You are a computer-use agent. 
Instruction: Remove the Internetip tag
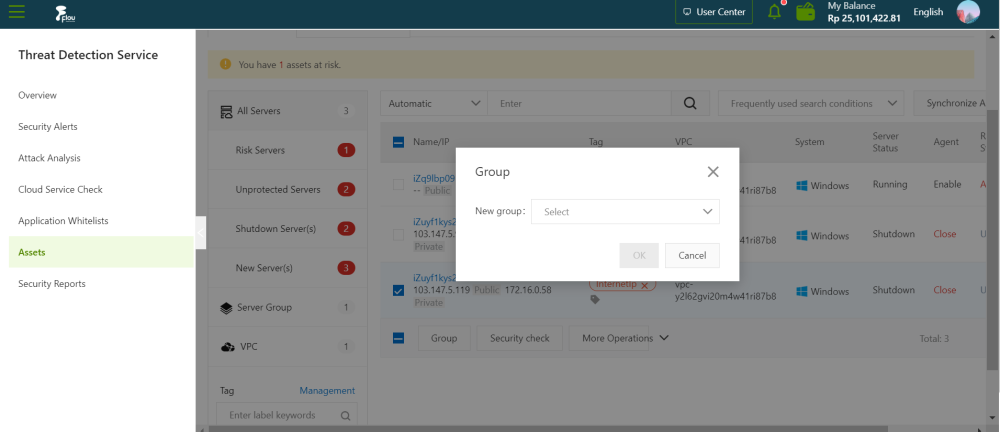(x=644, y=285)
